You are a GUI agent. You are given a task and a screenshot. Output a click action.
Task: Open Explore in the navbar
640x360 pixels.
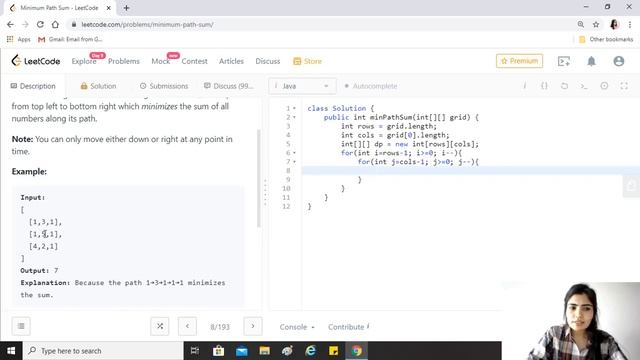click(84, 61)
